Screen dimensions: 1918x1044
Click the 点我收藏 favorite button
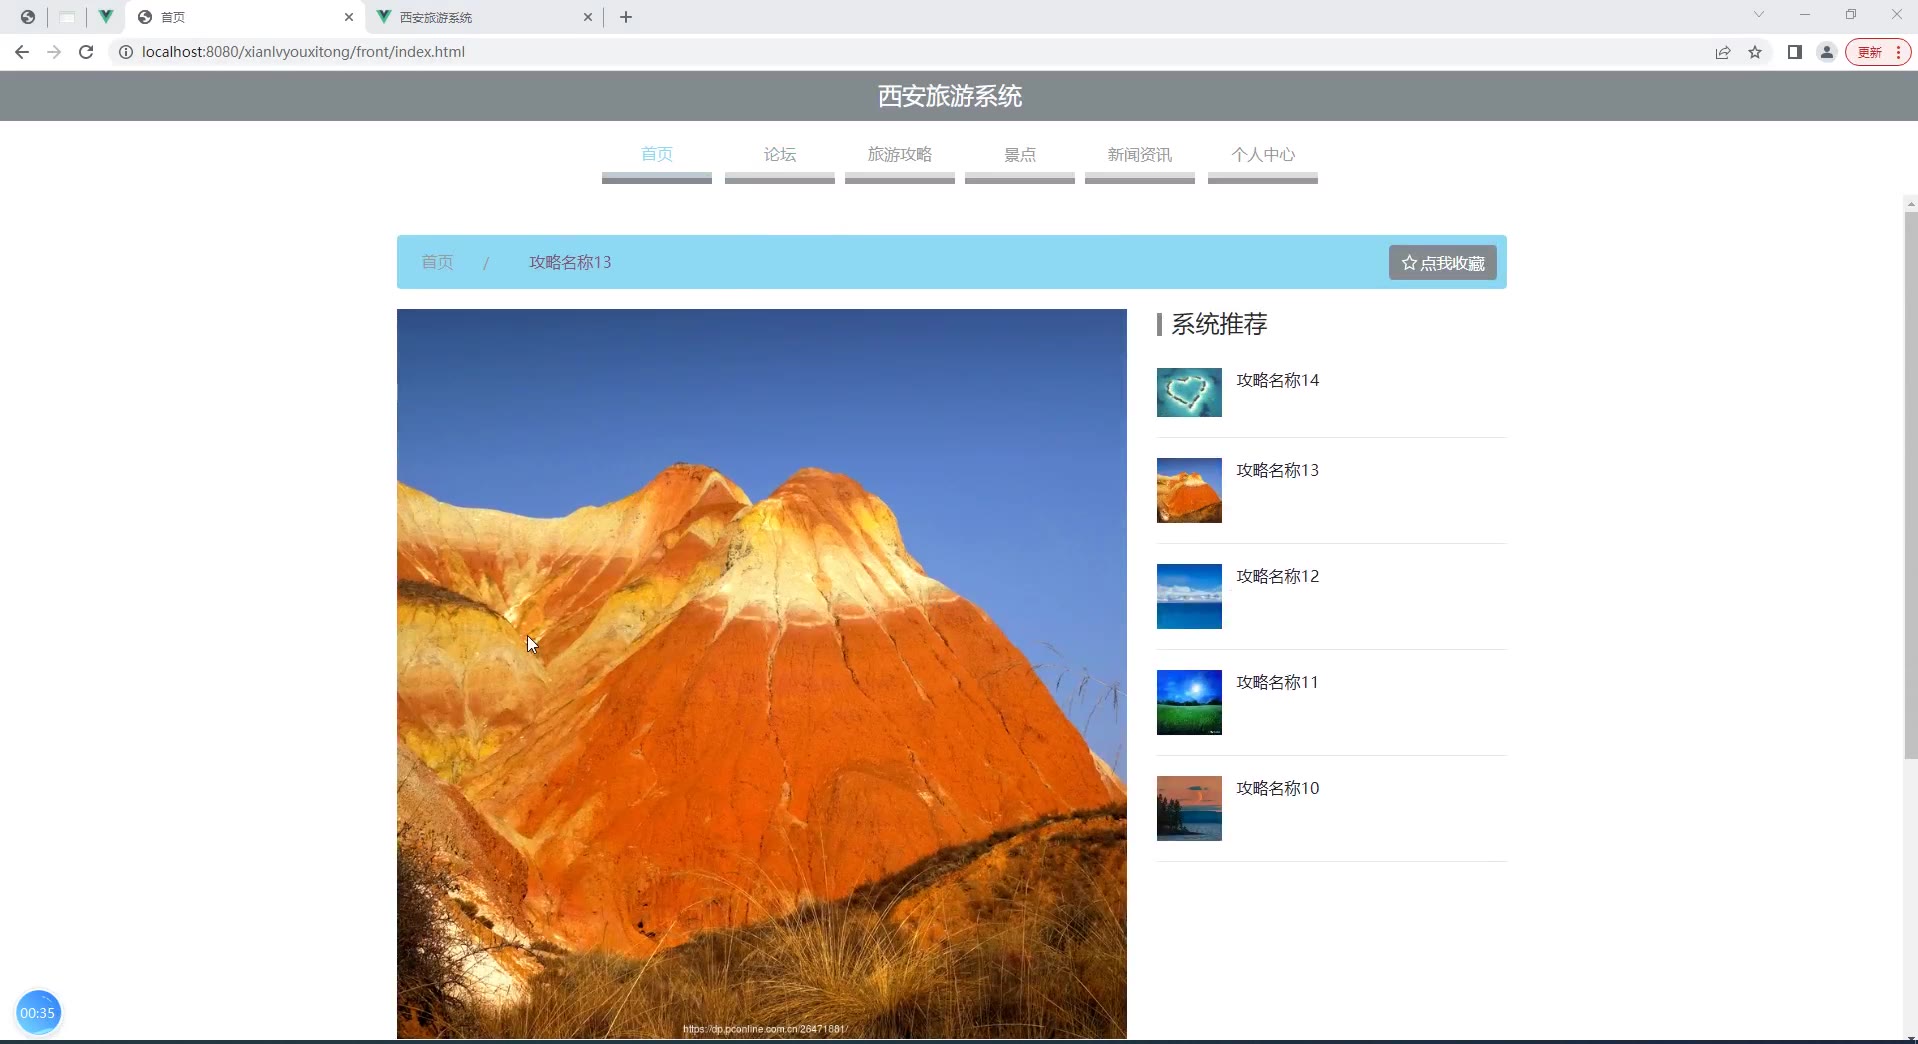tap(1443, 263)
